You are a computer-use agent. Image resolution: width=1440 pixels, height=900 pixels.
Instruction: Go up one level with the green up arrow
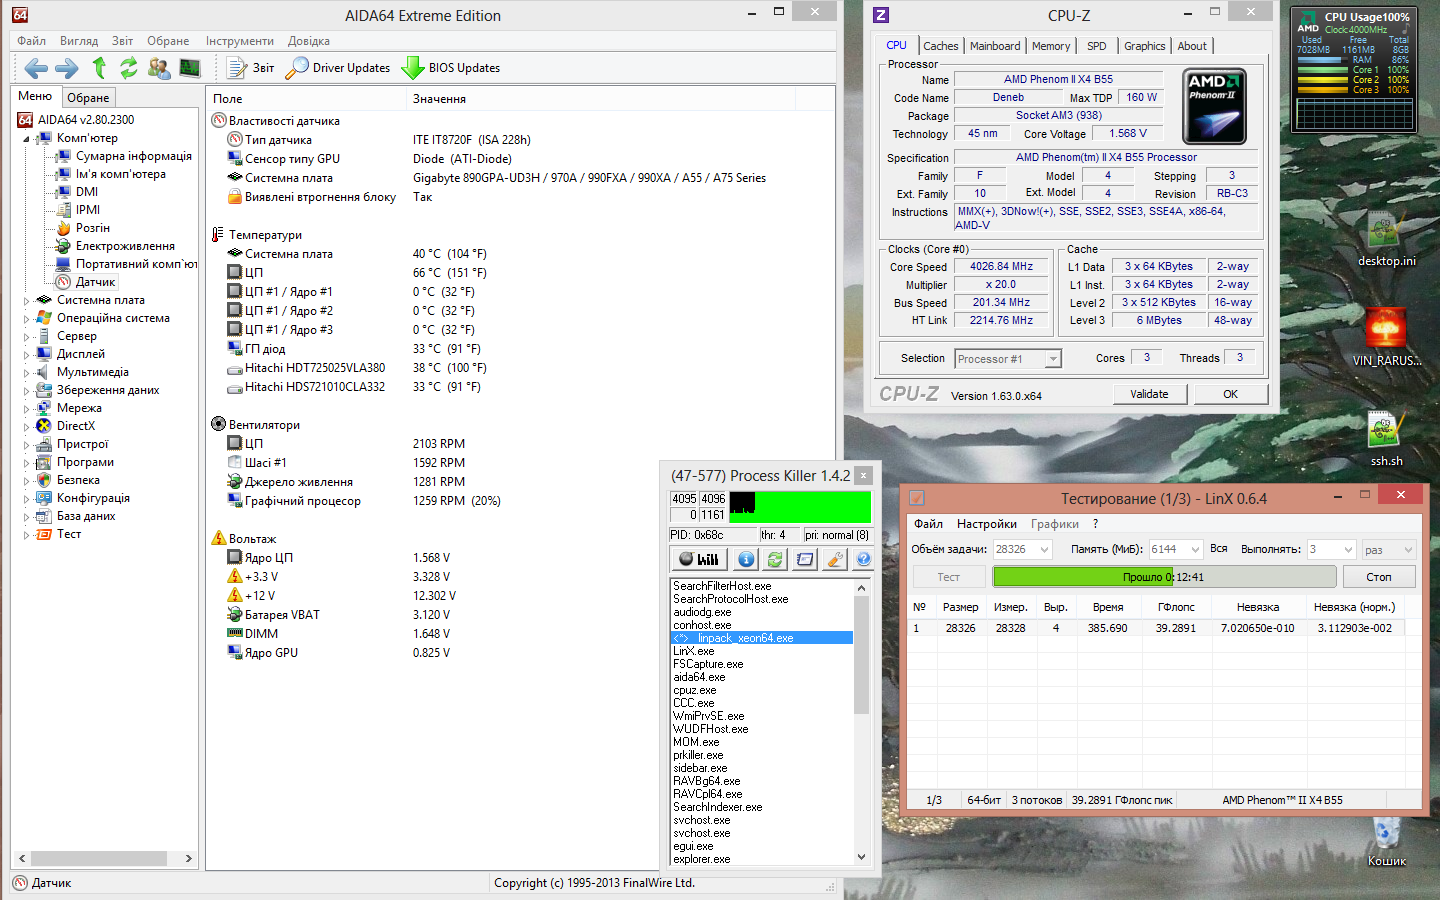pyautogui.click(x=99, y=68)
